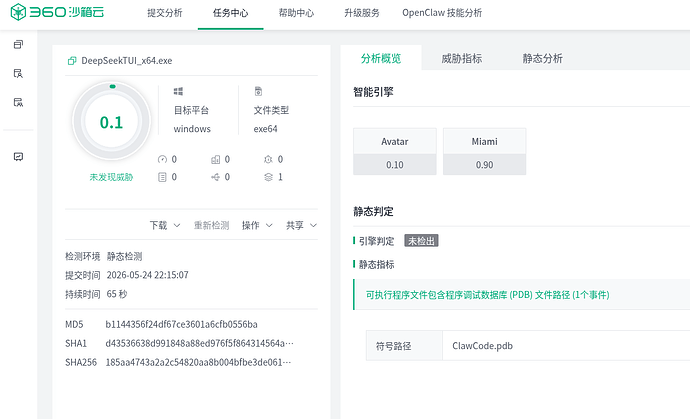Open the second sidebar report search icon
Screen dimensions: 690x419
(x=18, y=73)
